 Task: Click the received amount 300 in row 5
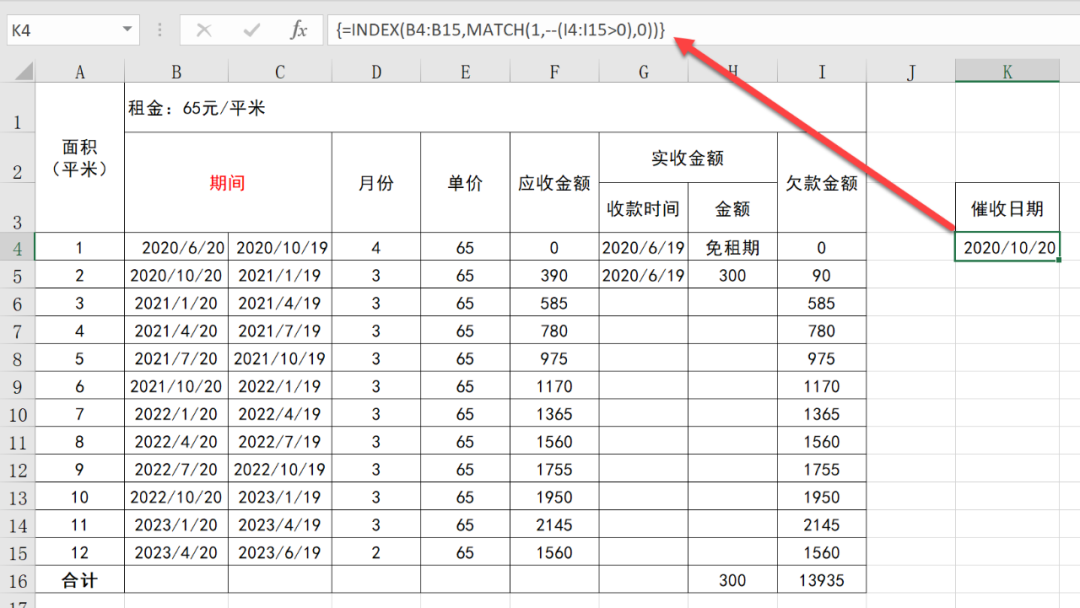732,275
